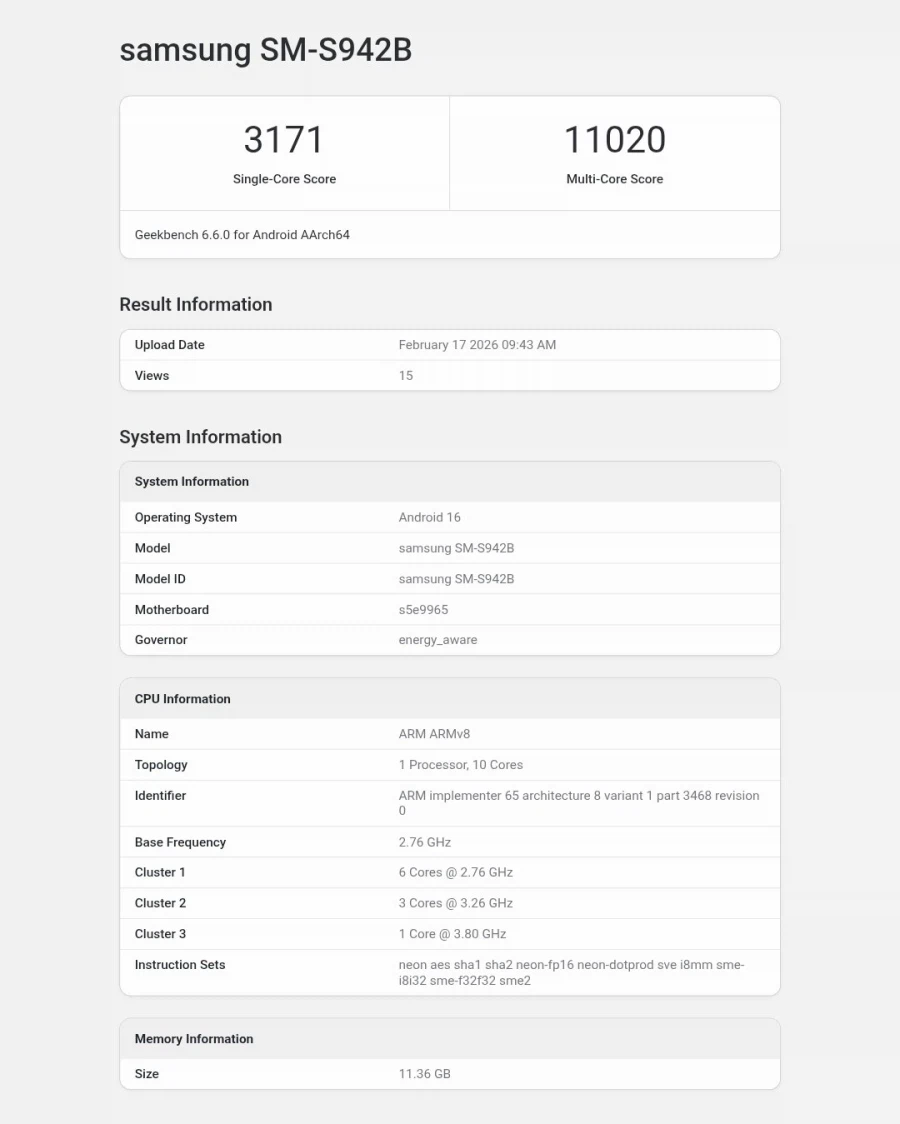Select the Android 16 operating system value
This screenshot has height=1124, width=900.
(x=429, y=518)
